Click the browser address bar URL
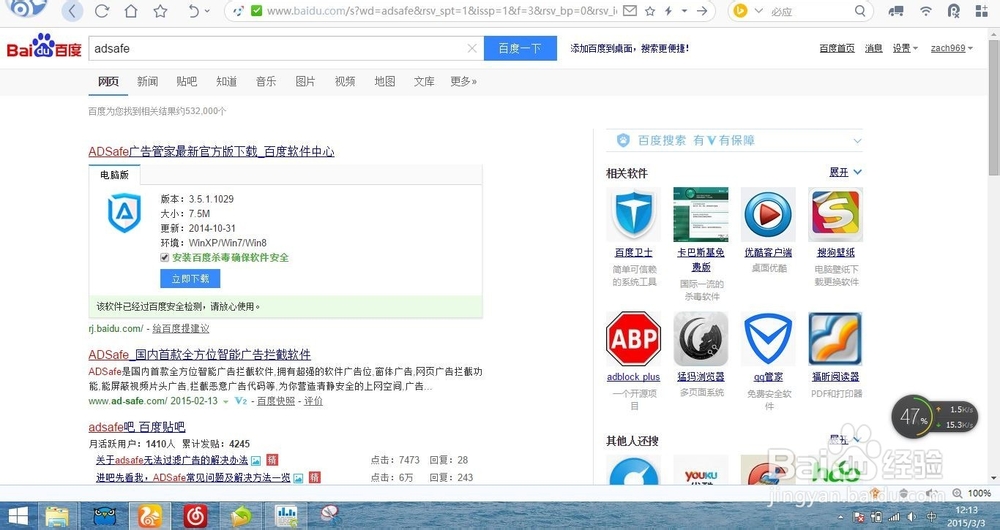 coord(441,11)
